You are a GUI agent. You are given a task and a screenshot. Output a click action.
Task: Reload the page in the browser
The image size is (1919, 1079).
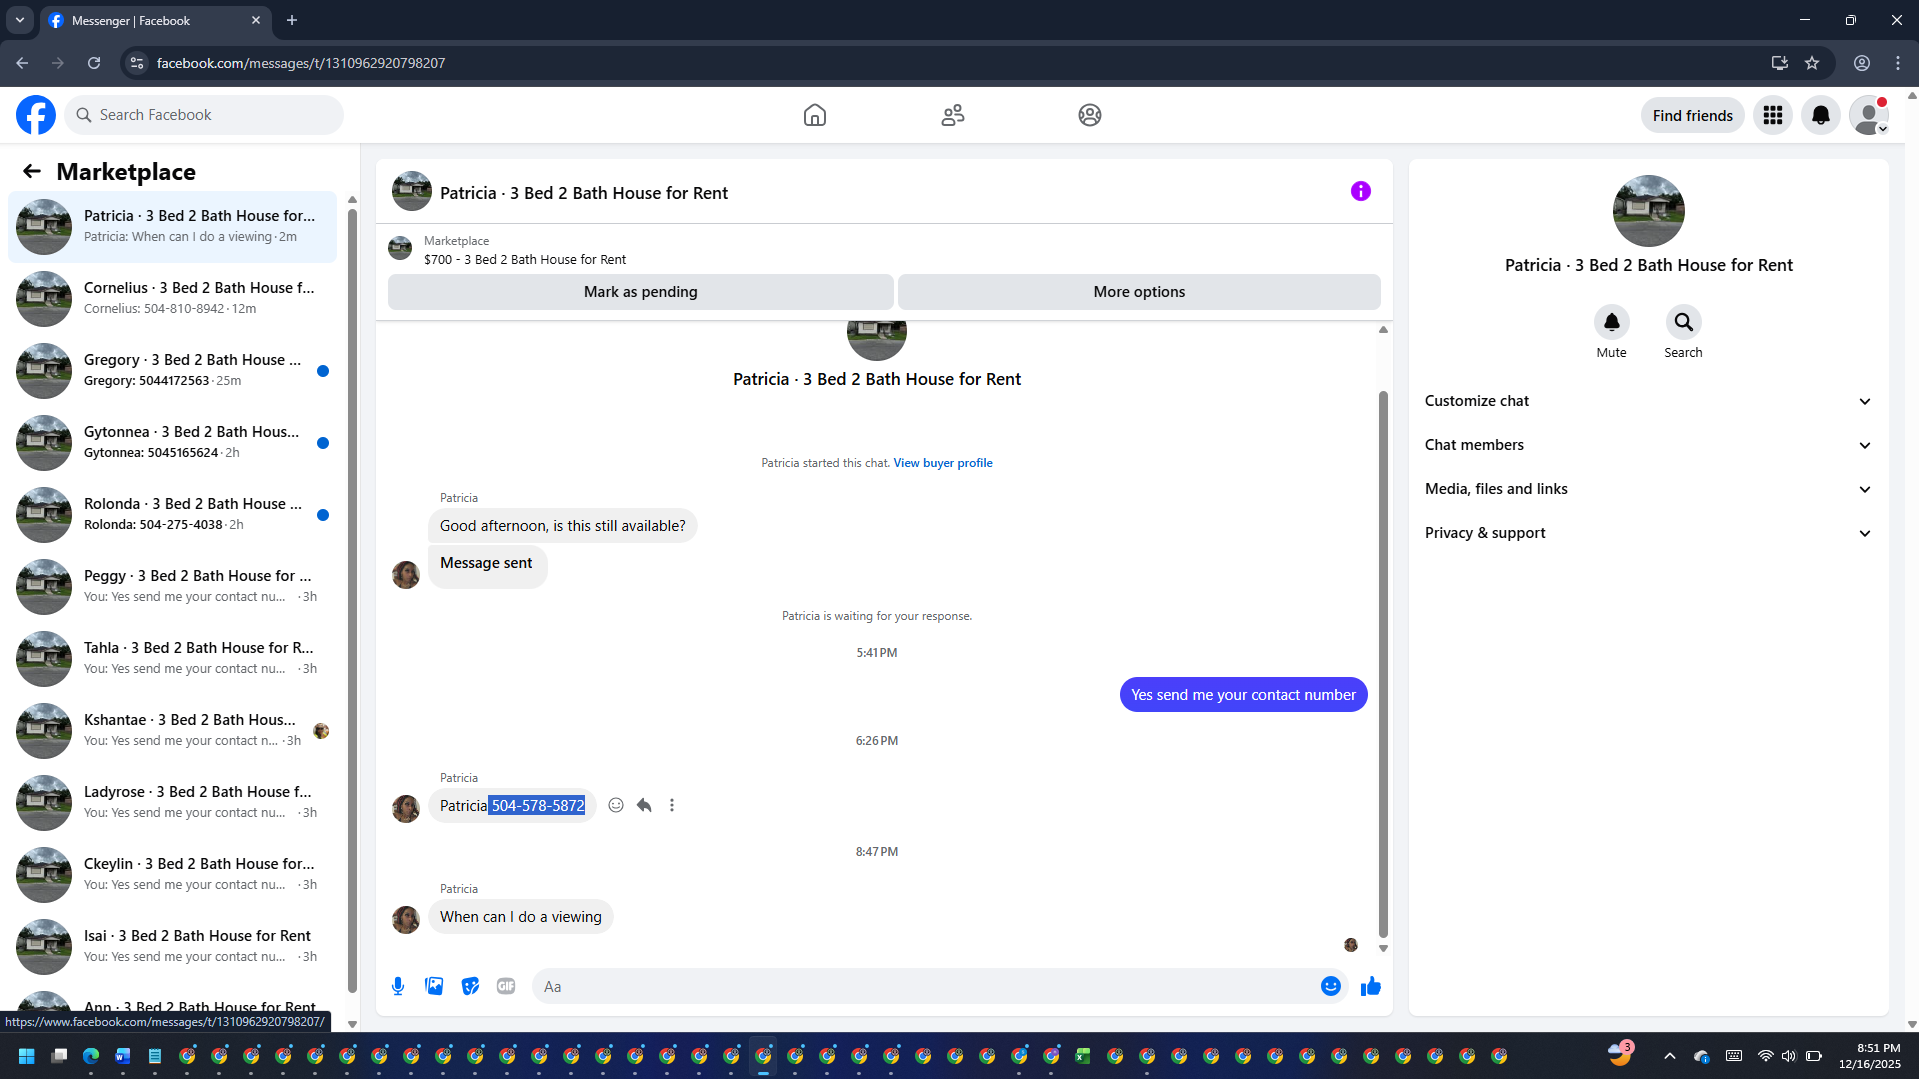94,63
